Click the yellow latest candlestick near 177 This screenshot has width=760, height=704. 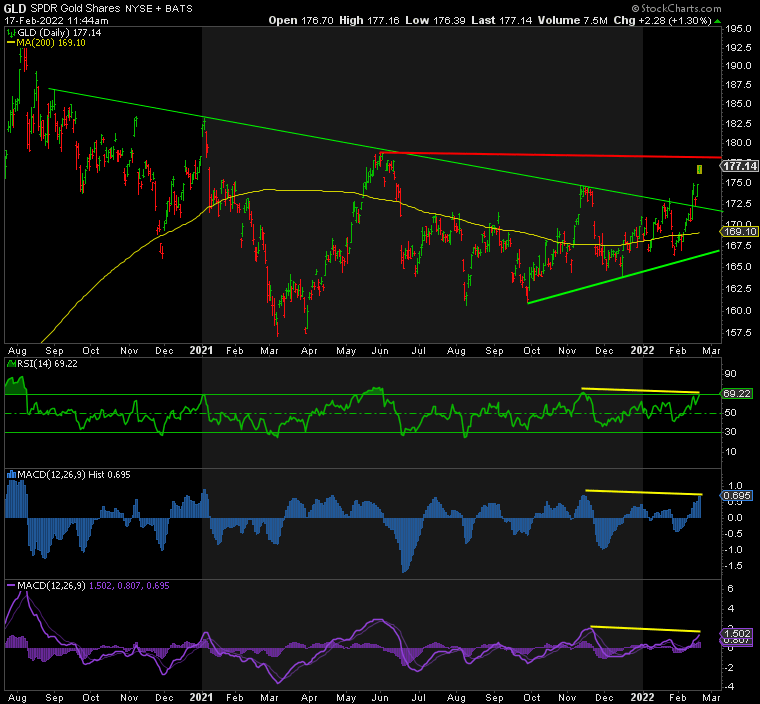pyautogui.click(x=699, y=169)
